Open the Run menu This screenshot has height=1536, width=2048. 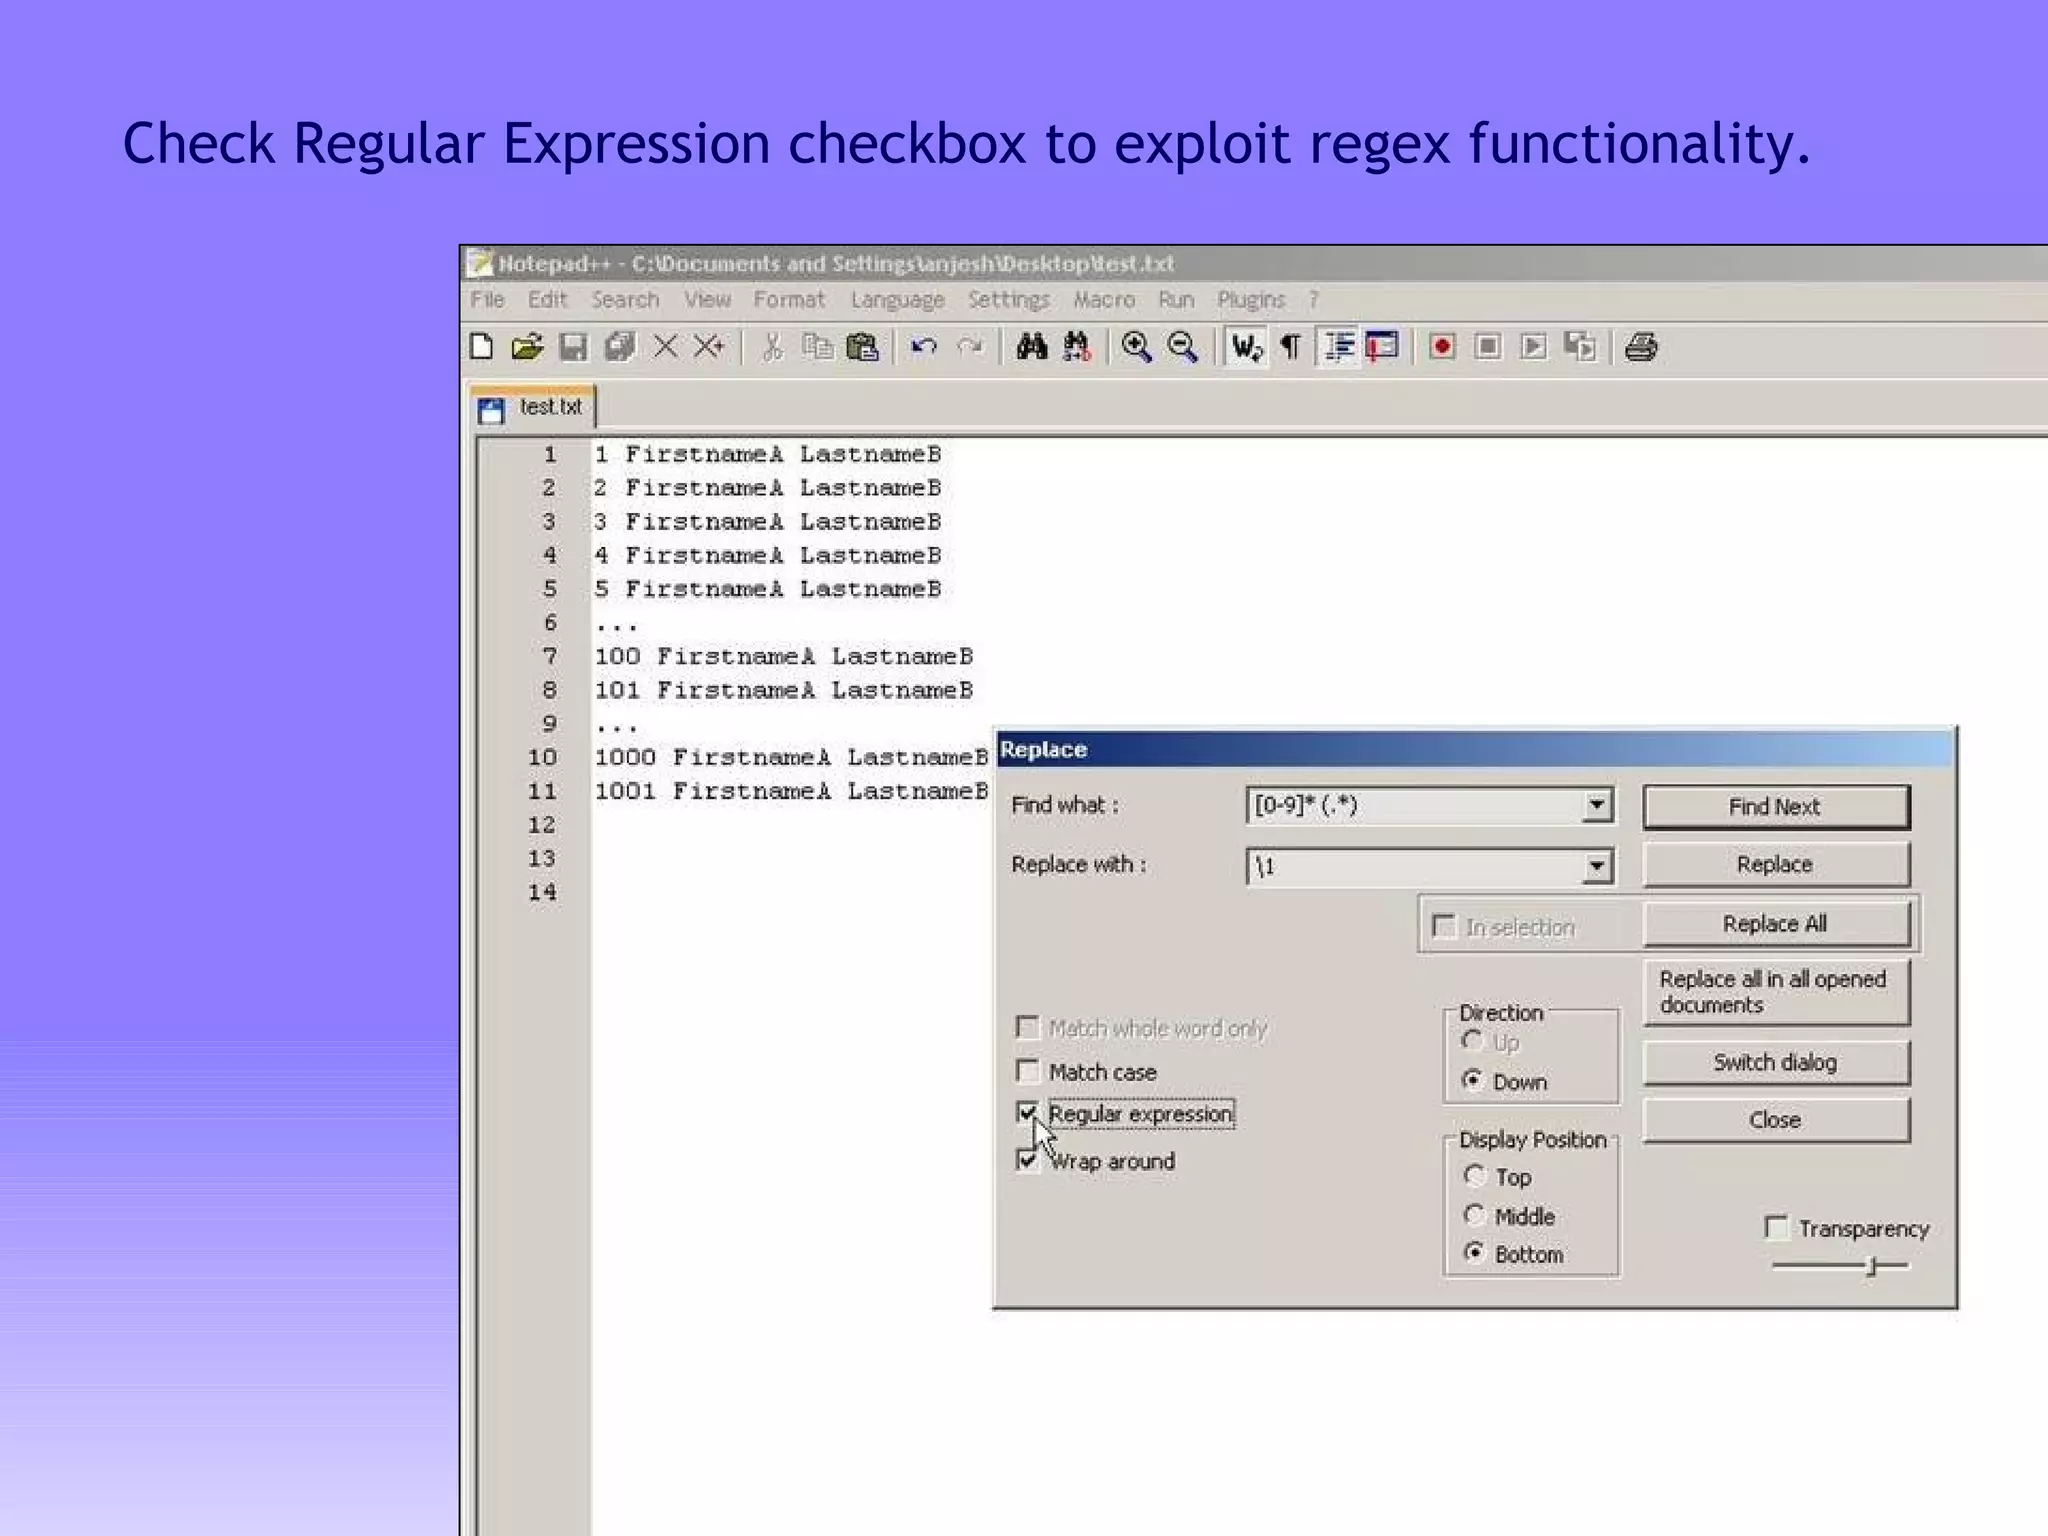[1176, 299]
